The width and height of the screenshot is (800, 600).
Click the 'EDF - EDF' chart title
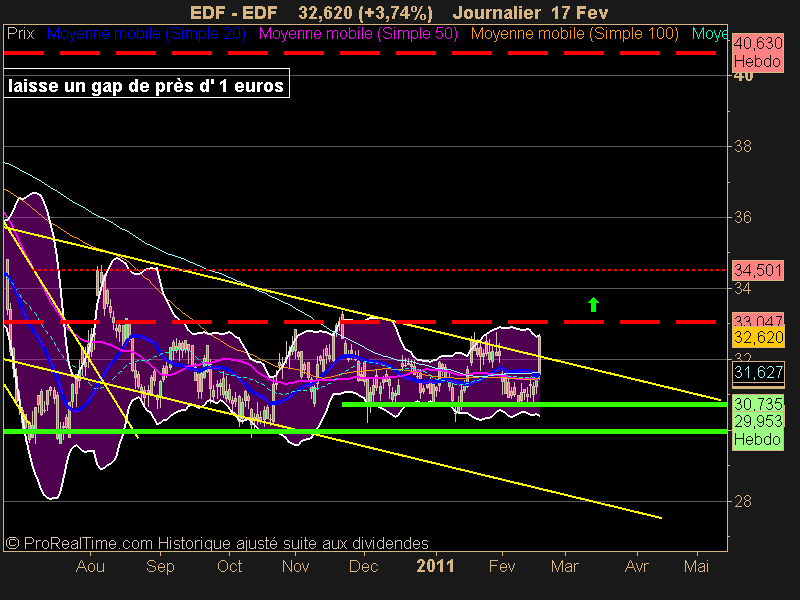[234, 12]
